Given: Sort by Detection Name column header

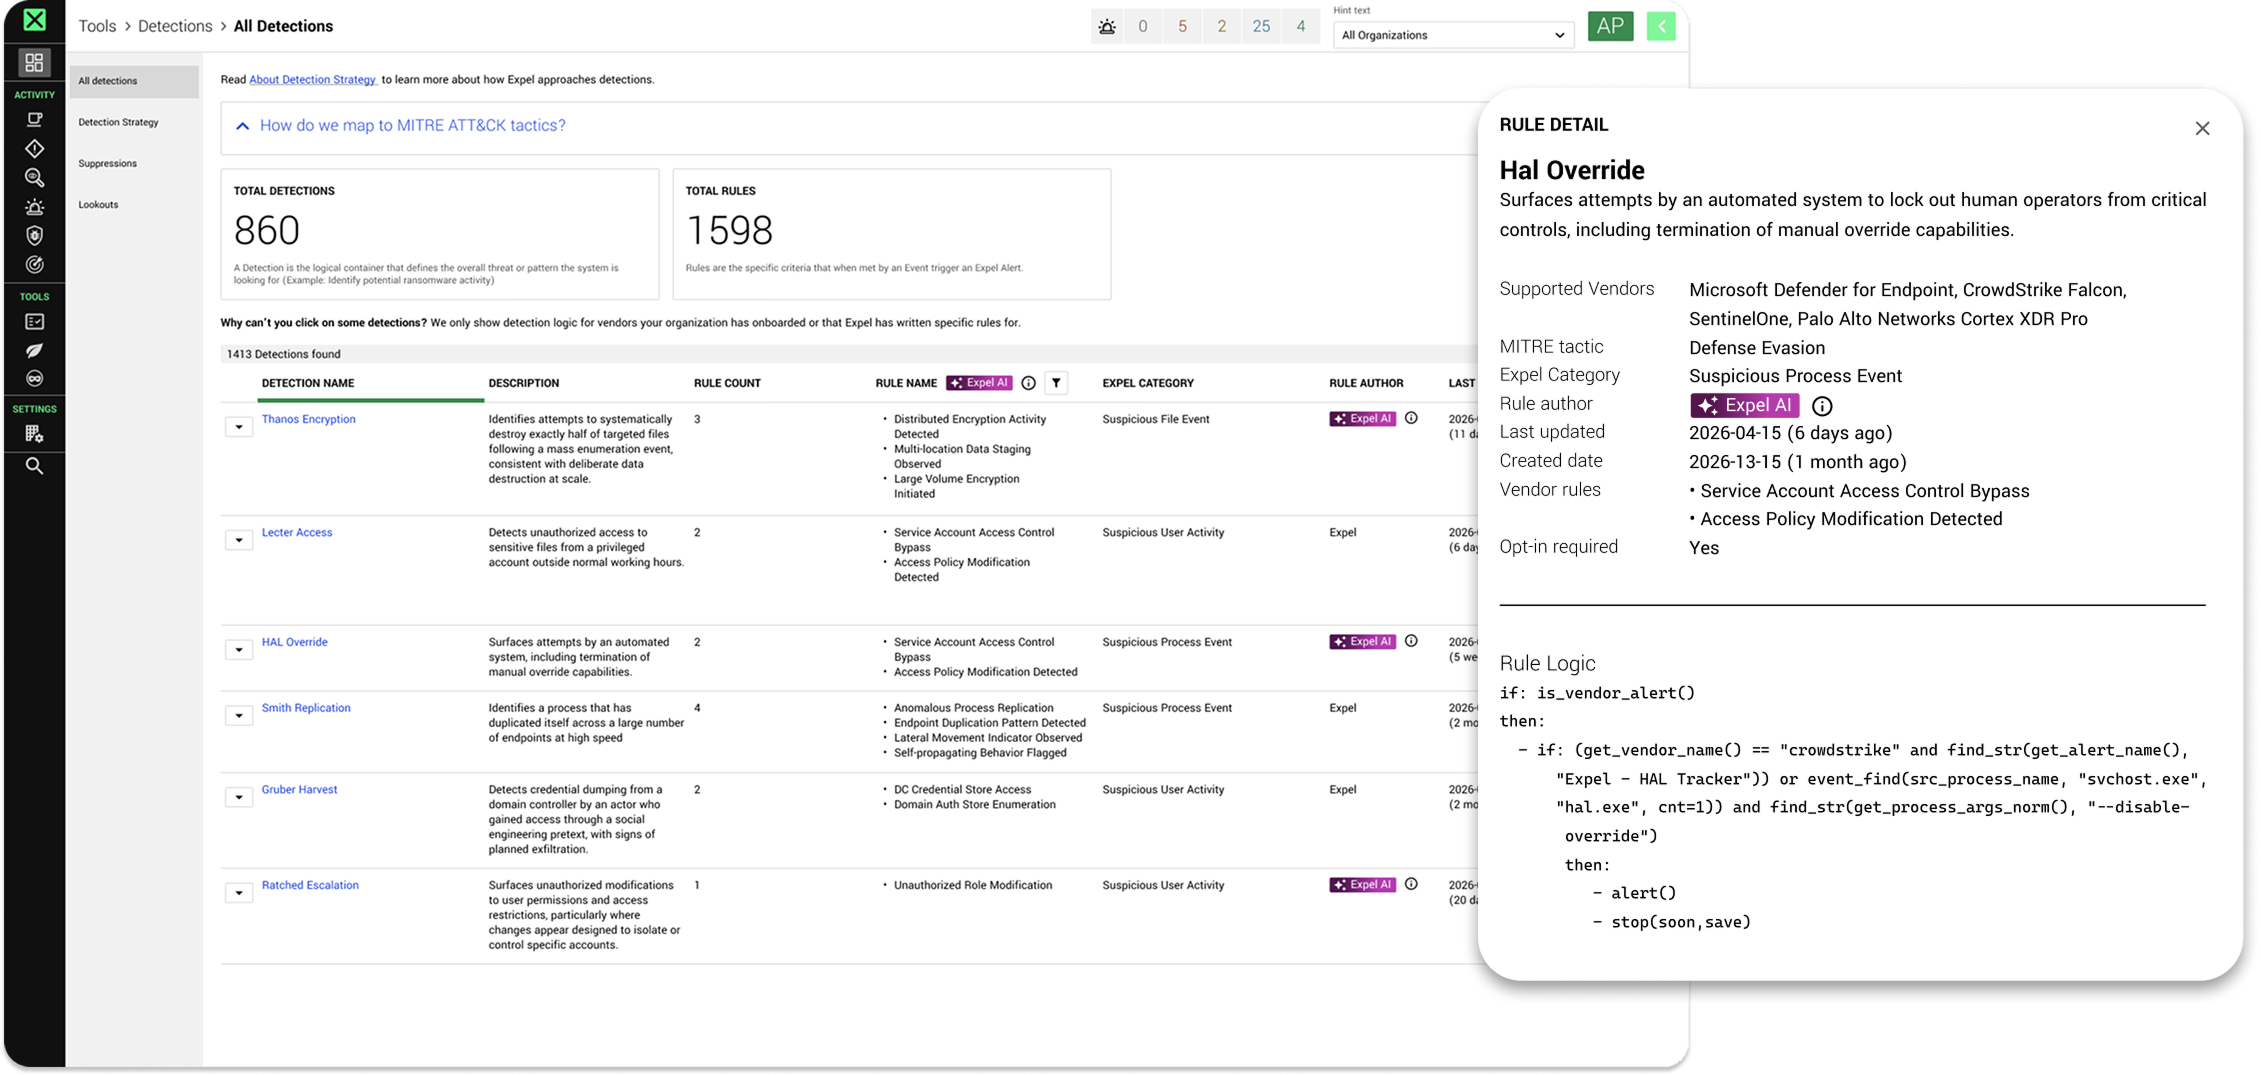Looking at the screenshot, I should pyautogui.click(x=308, y=383).
